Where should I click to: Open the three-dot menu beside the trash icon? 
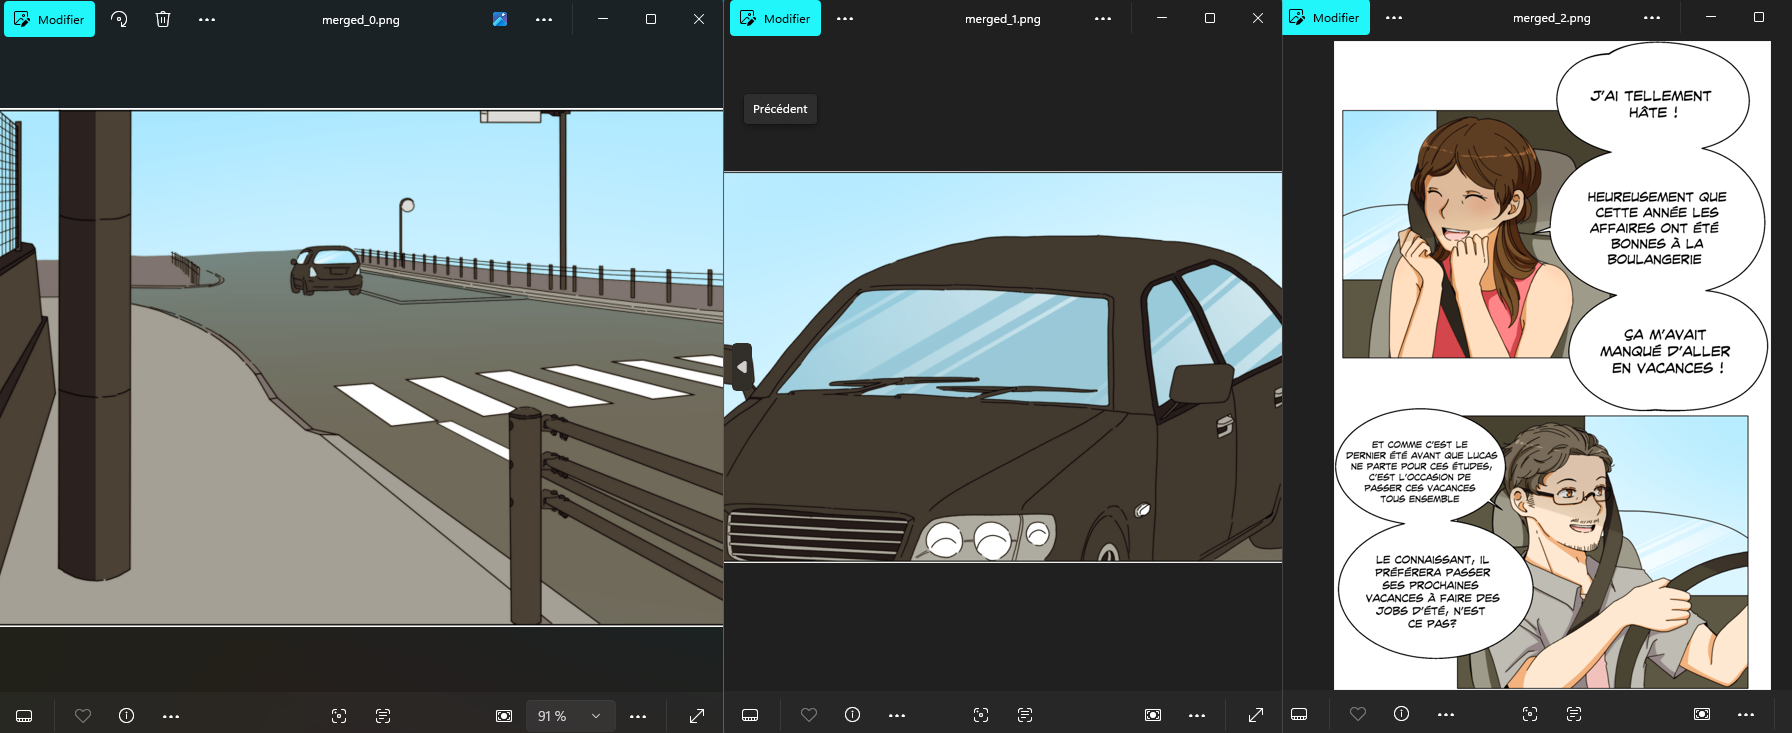(x=207, y=19)
